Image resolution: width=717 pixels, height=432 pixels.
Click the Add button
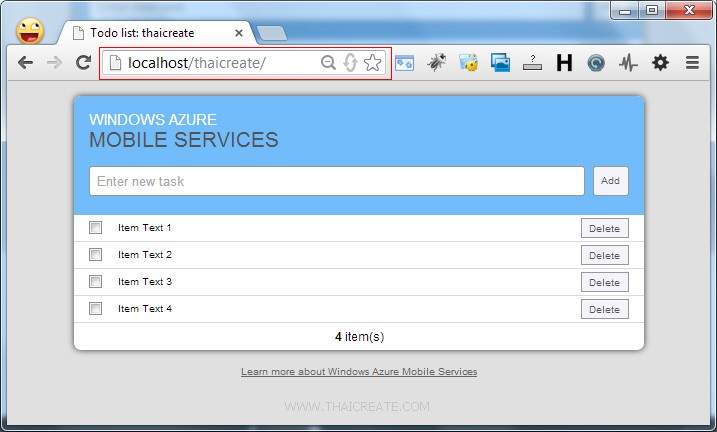[610, 181]
